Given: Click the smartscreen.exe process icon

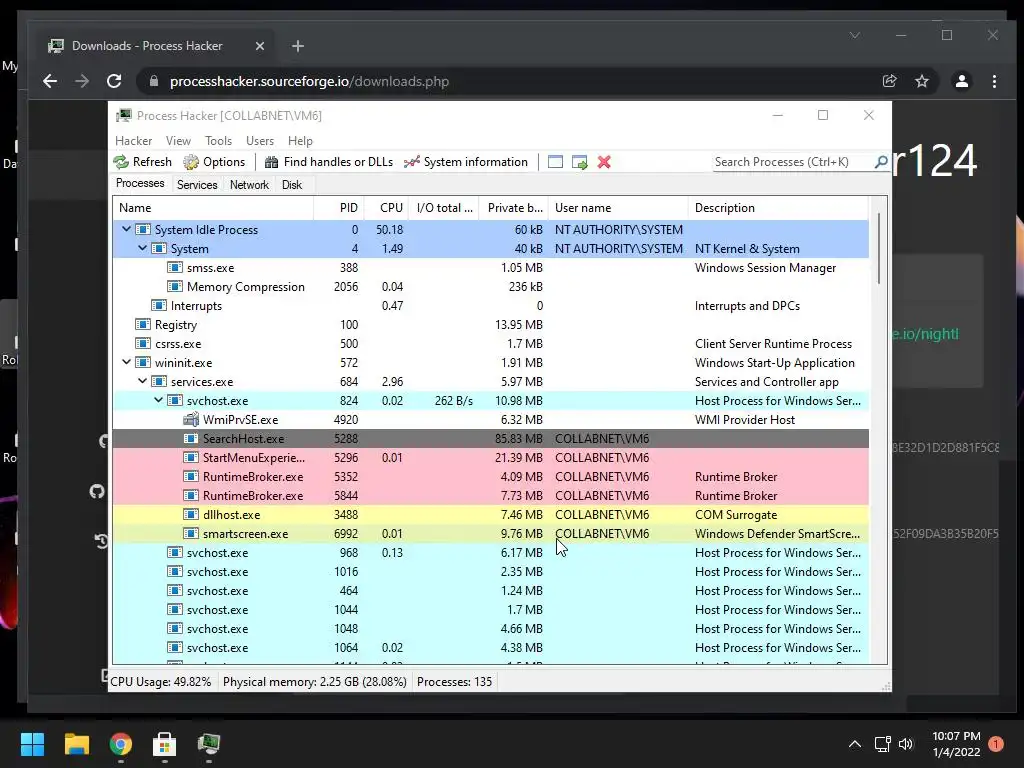Looking at the screenshot, I should pyautogui.click(x=191, y=534).
